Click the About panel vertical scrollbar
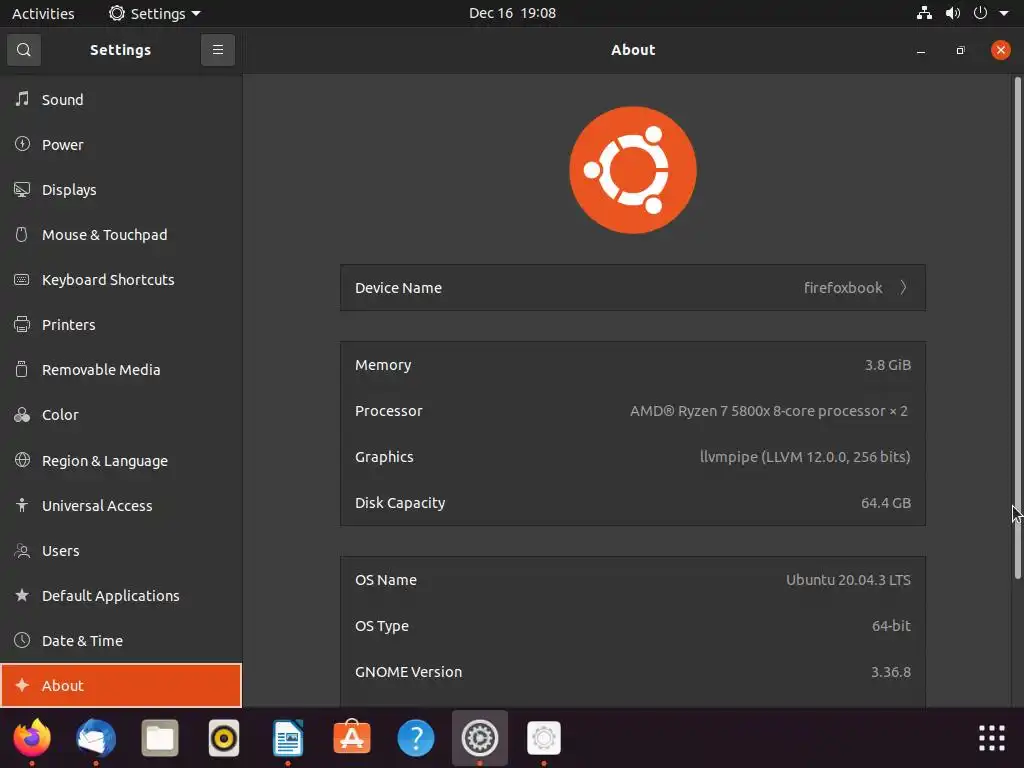Image resolution: width=1024 pixels, height=768 pixels. (x=1017, y=328)
